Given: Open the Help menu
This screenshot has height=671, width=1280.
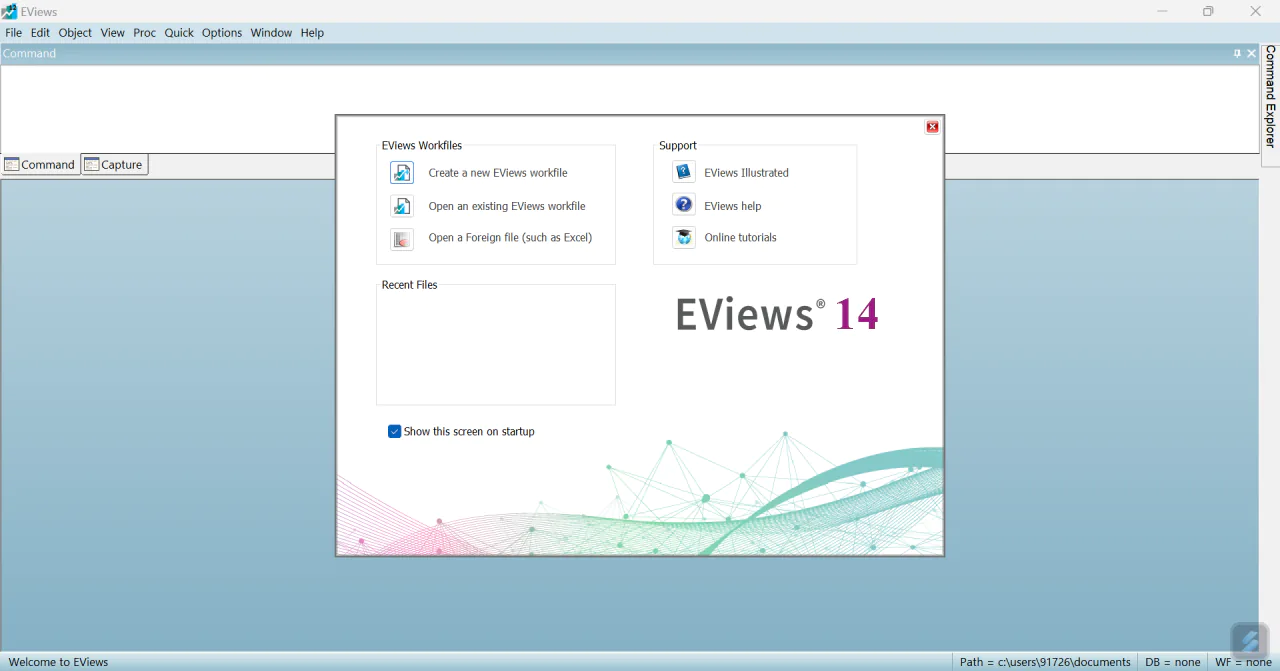Looking at the screenshot, I should point(312,33).
